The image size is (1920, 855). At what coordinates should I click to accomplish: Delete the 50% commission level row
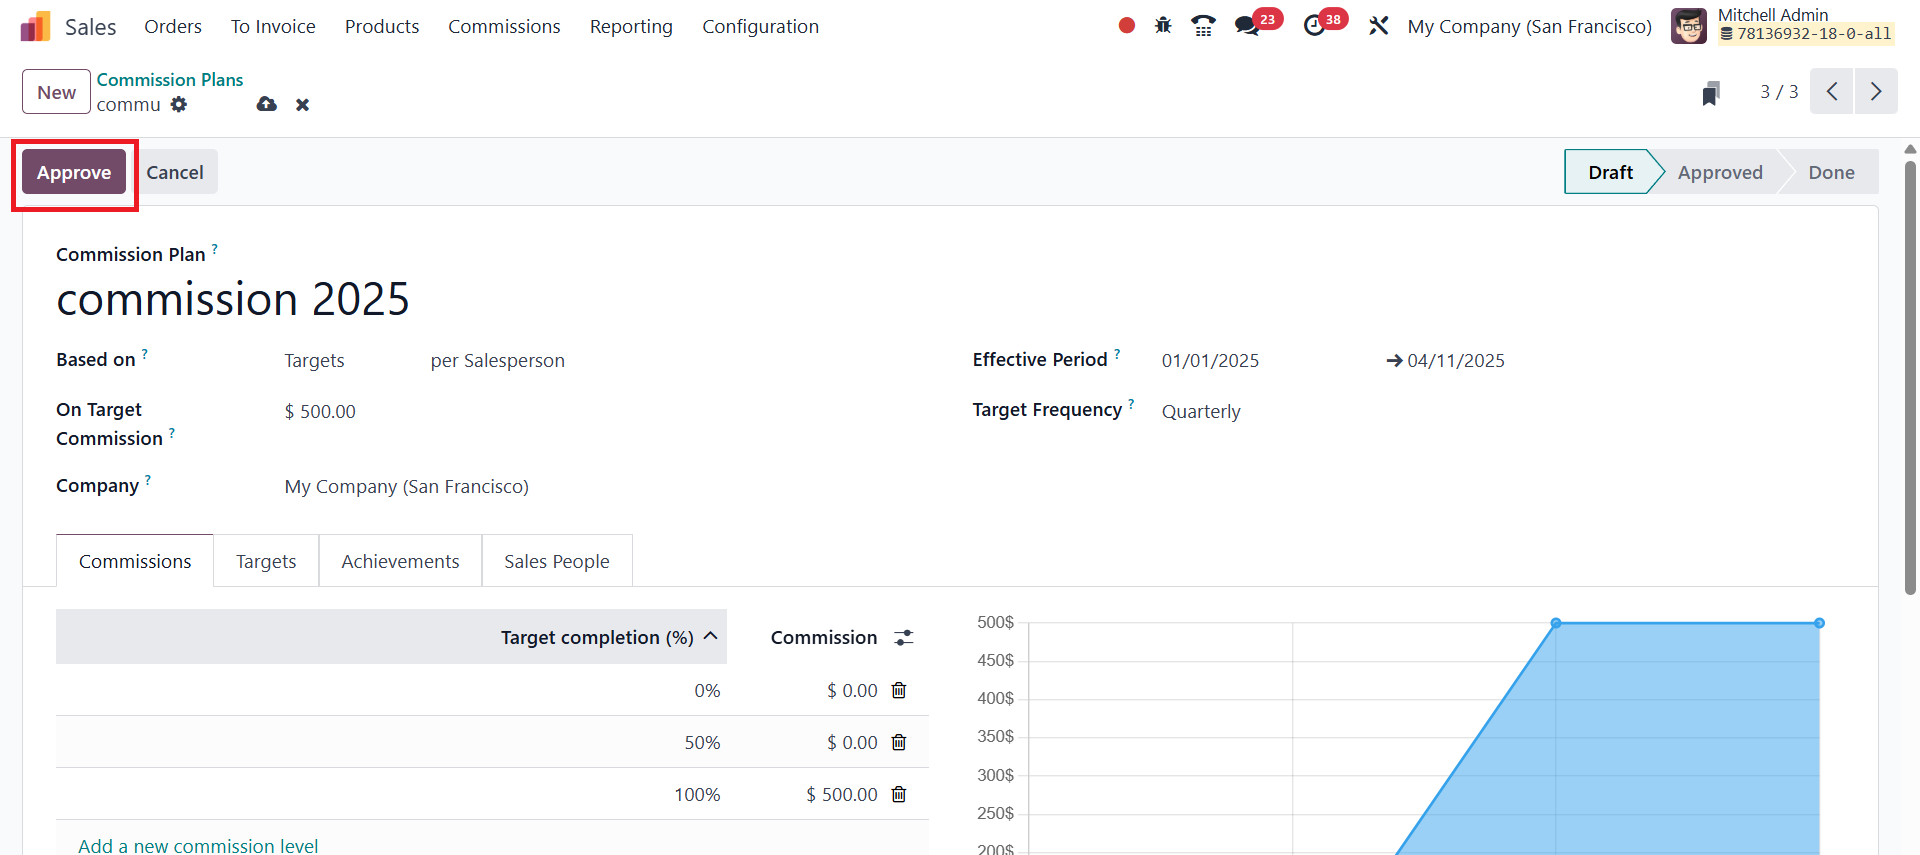tap(899, 742)
